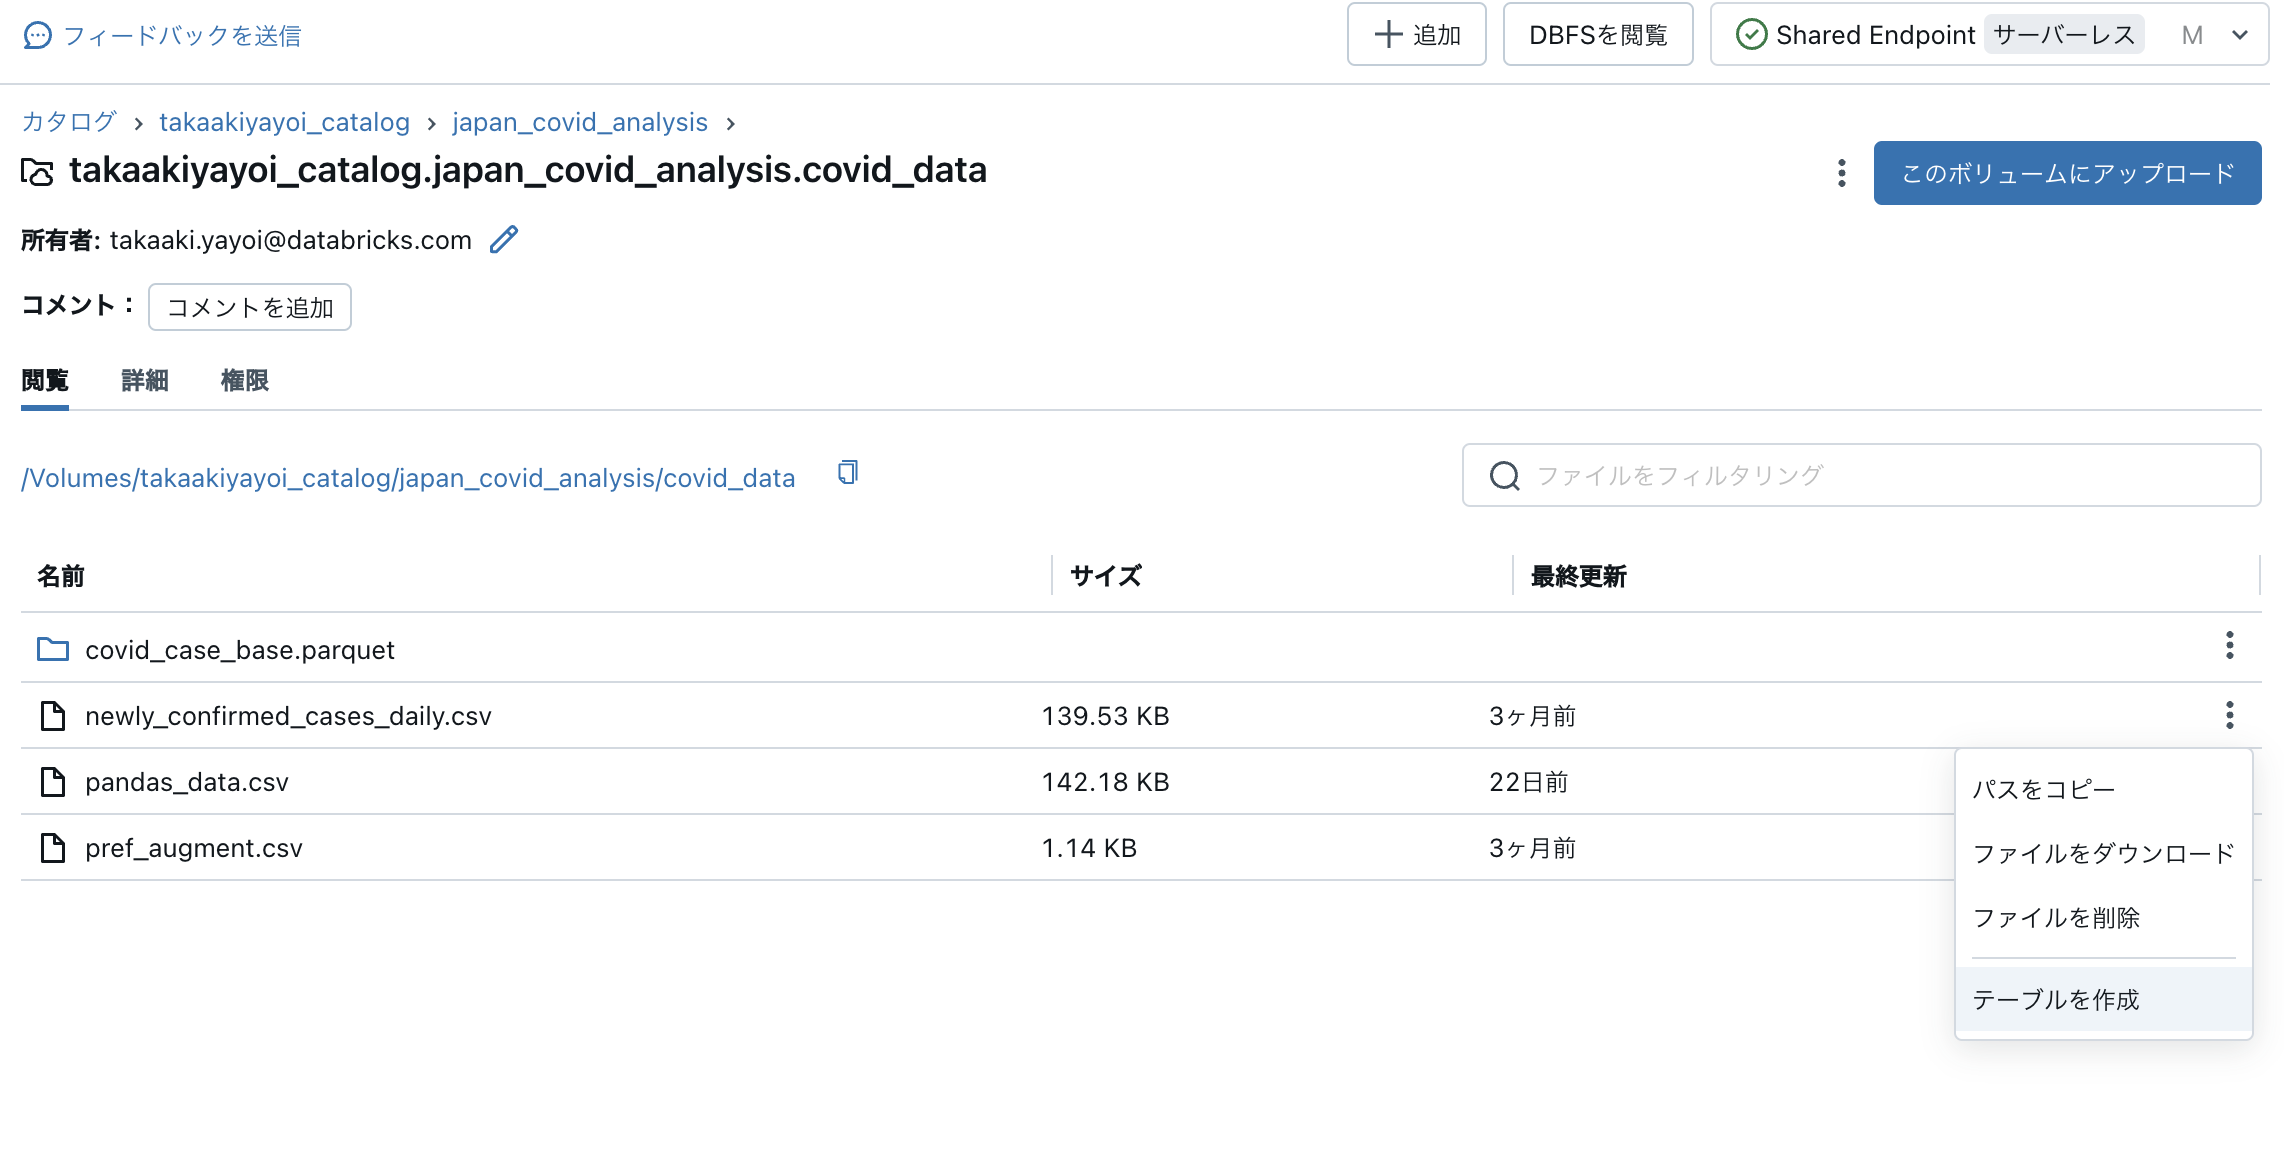Switch to the 詳細 tab
Viewport: 2284px width, 1164px height.
pos(143,380)
